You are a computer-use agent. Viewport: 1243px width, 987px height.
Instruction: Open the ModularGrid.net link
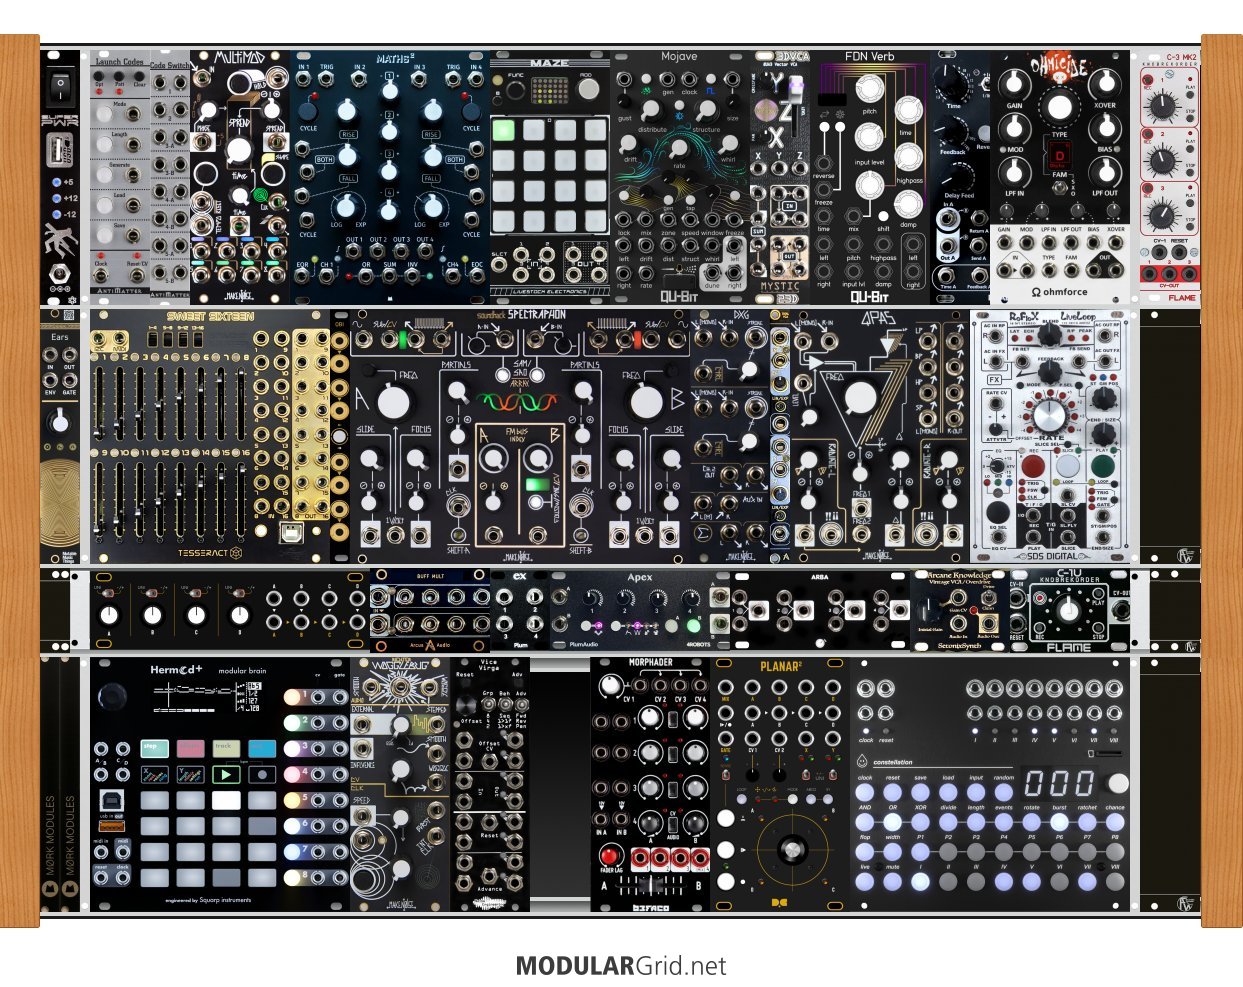point(621,966)
